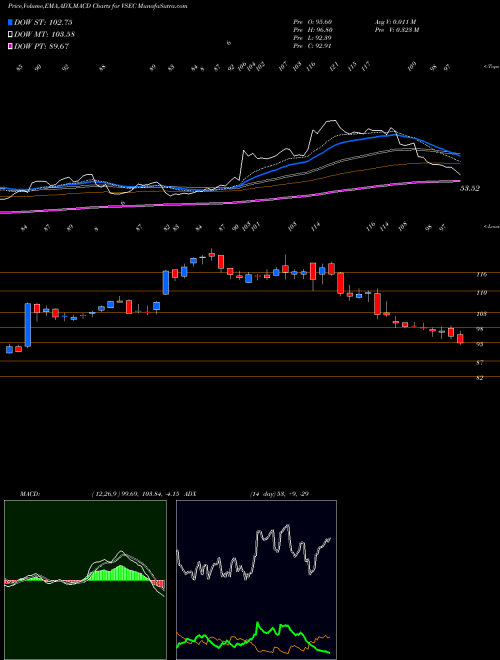Image resolution: width=500 pixels, height=660 pixels.
Task: Click the blue DOW ST legend swatch
Action: (10, 22)
